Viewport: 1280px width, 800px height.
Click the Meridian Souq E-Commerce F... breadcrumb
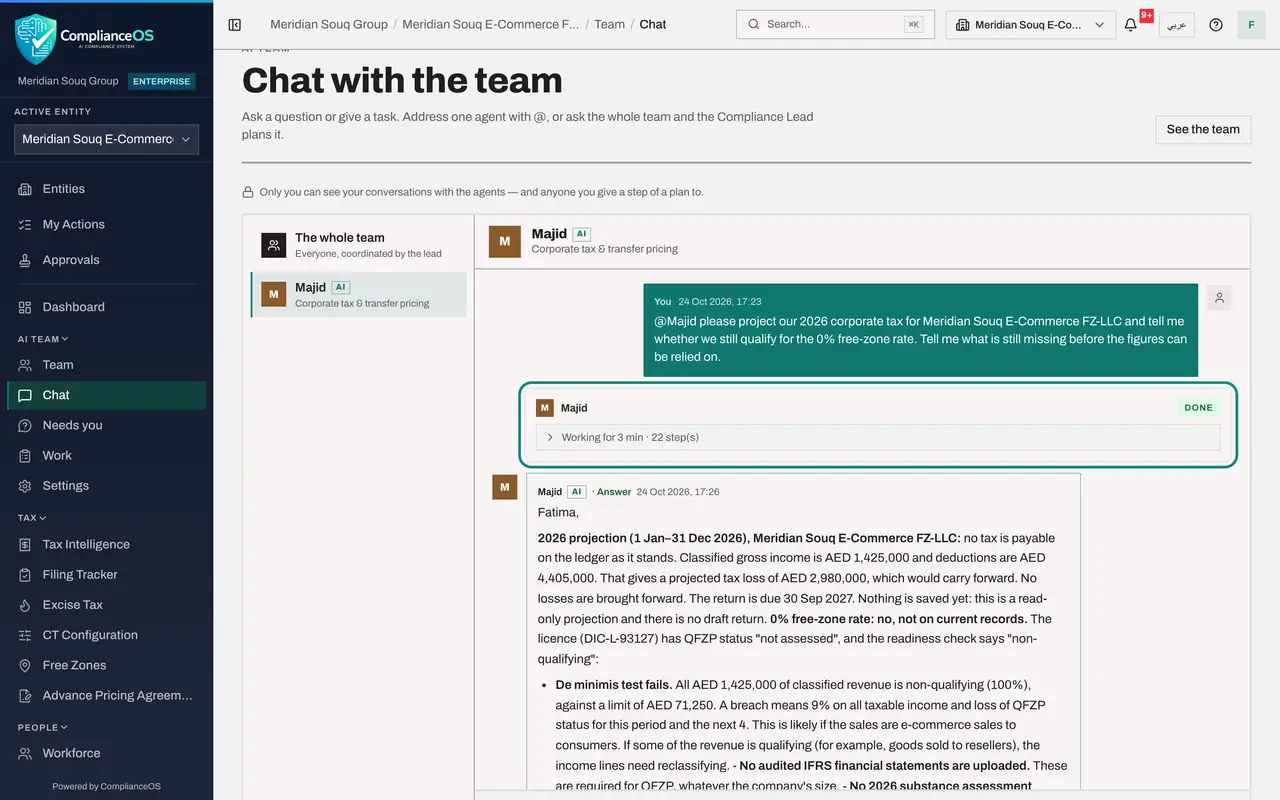click(x=490, y=24)
